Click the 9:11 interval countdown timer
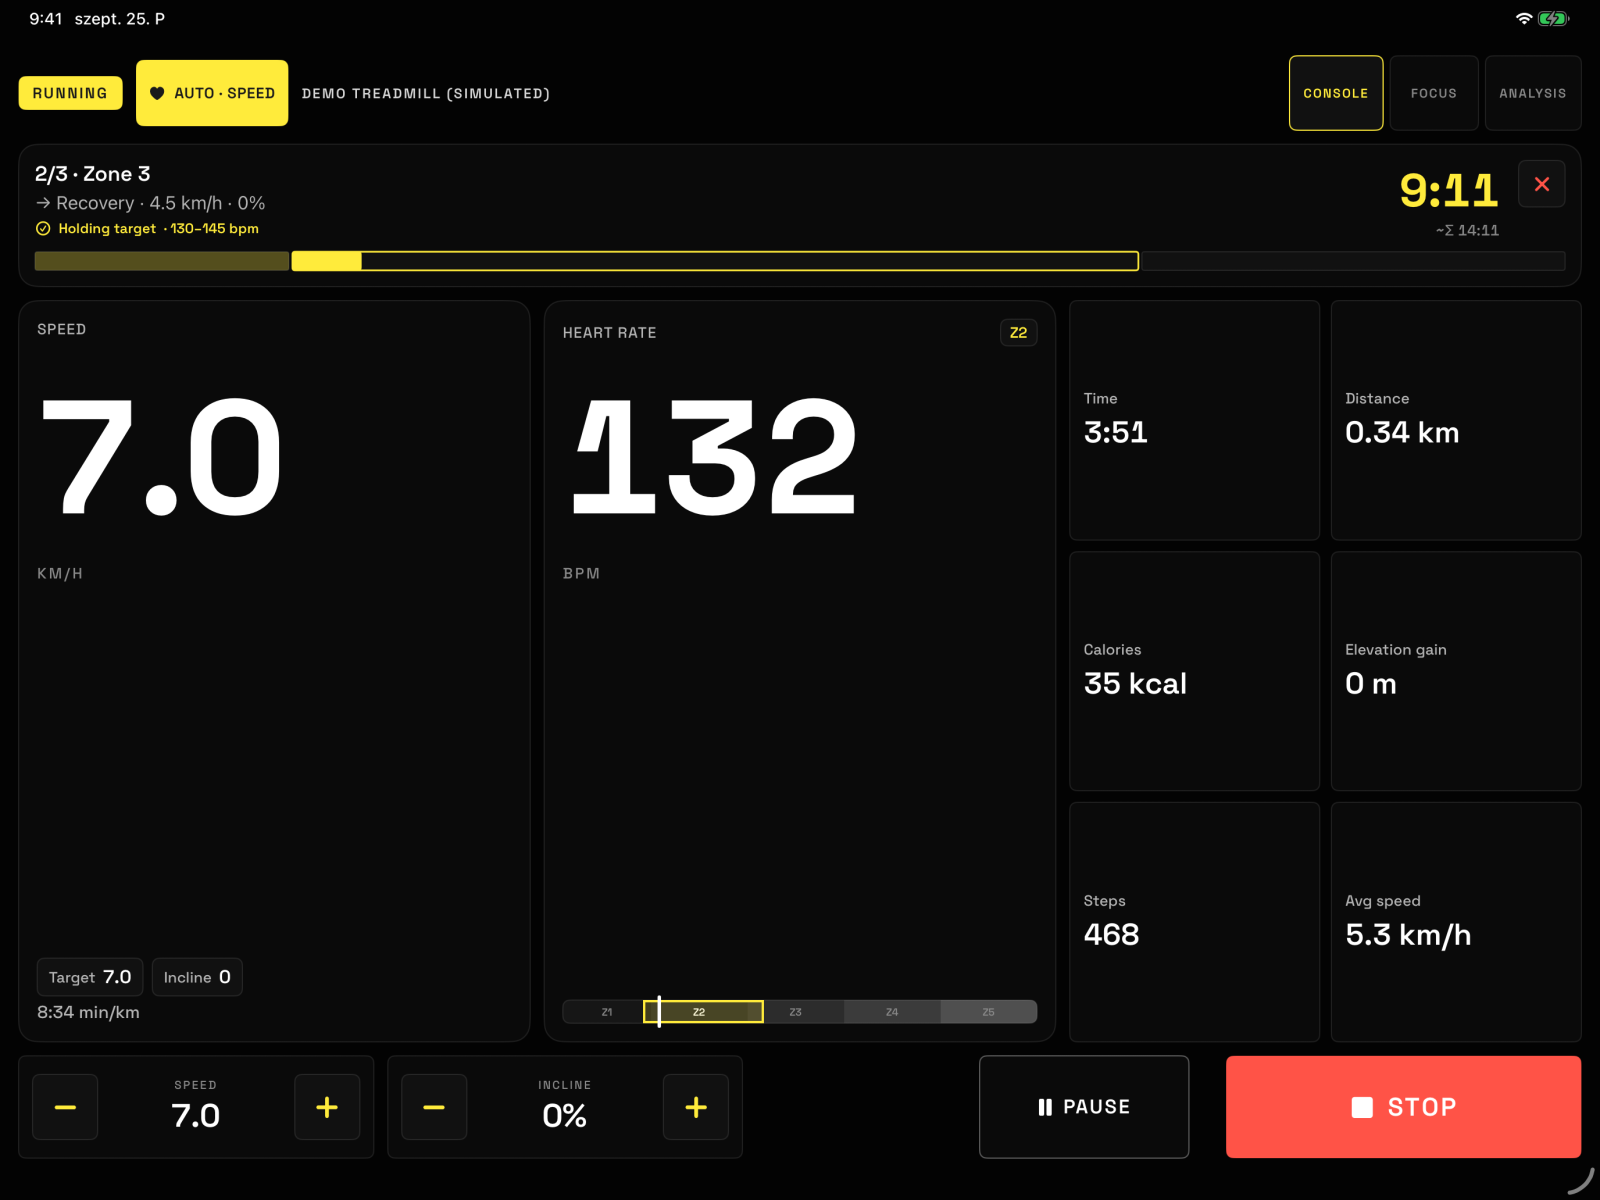This screenshot has height=1200, width=1600. pos(1448,190)
